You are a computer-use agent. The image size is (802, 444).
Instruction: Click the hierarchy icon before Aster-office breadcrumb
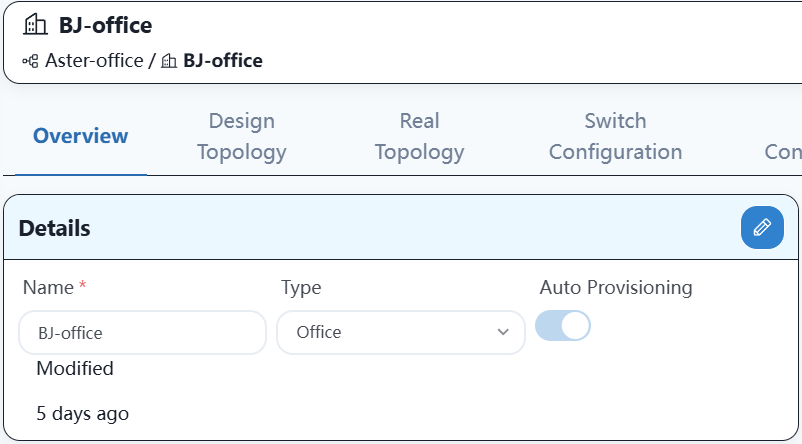pyautogui.click(x=30, y=61)
